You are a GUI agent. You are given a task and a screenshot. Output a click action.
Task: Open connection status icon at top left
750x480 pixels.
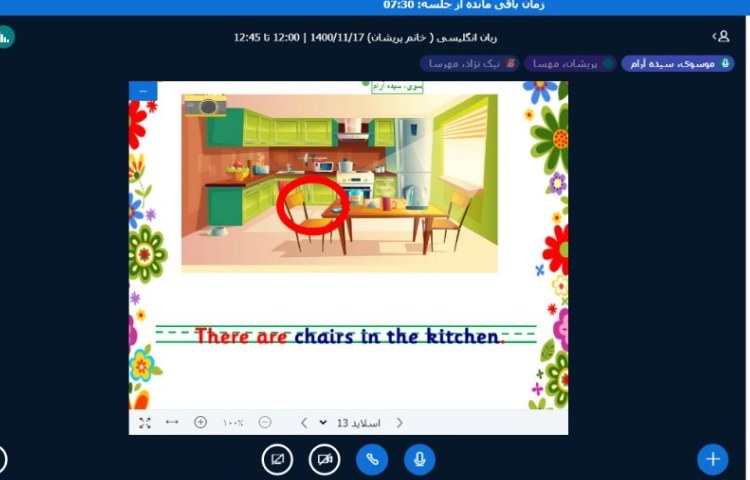coord(5,37)
